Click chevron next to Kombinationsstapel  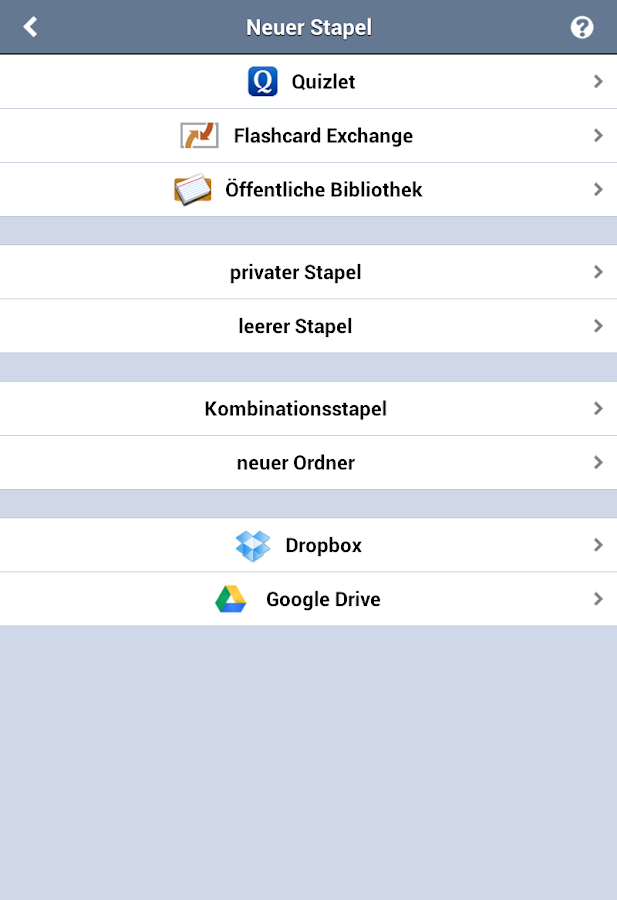tap(598, 408)
